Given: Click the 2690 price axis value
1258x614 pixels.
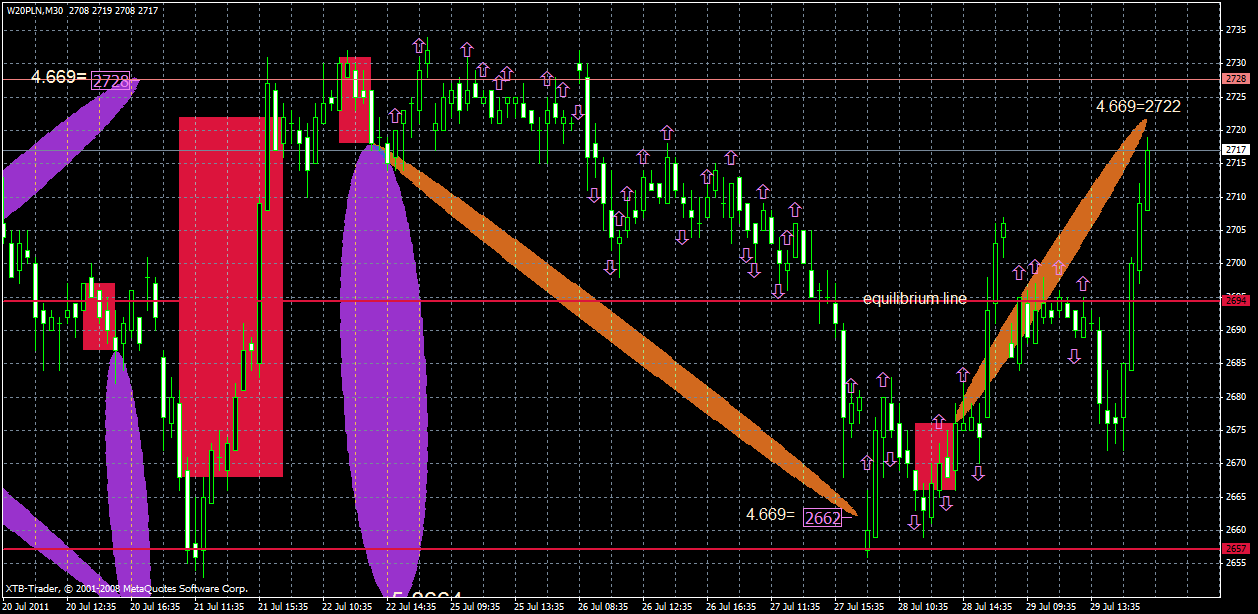Looking at the screenshot, I should pos(1235,329).
